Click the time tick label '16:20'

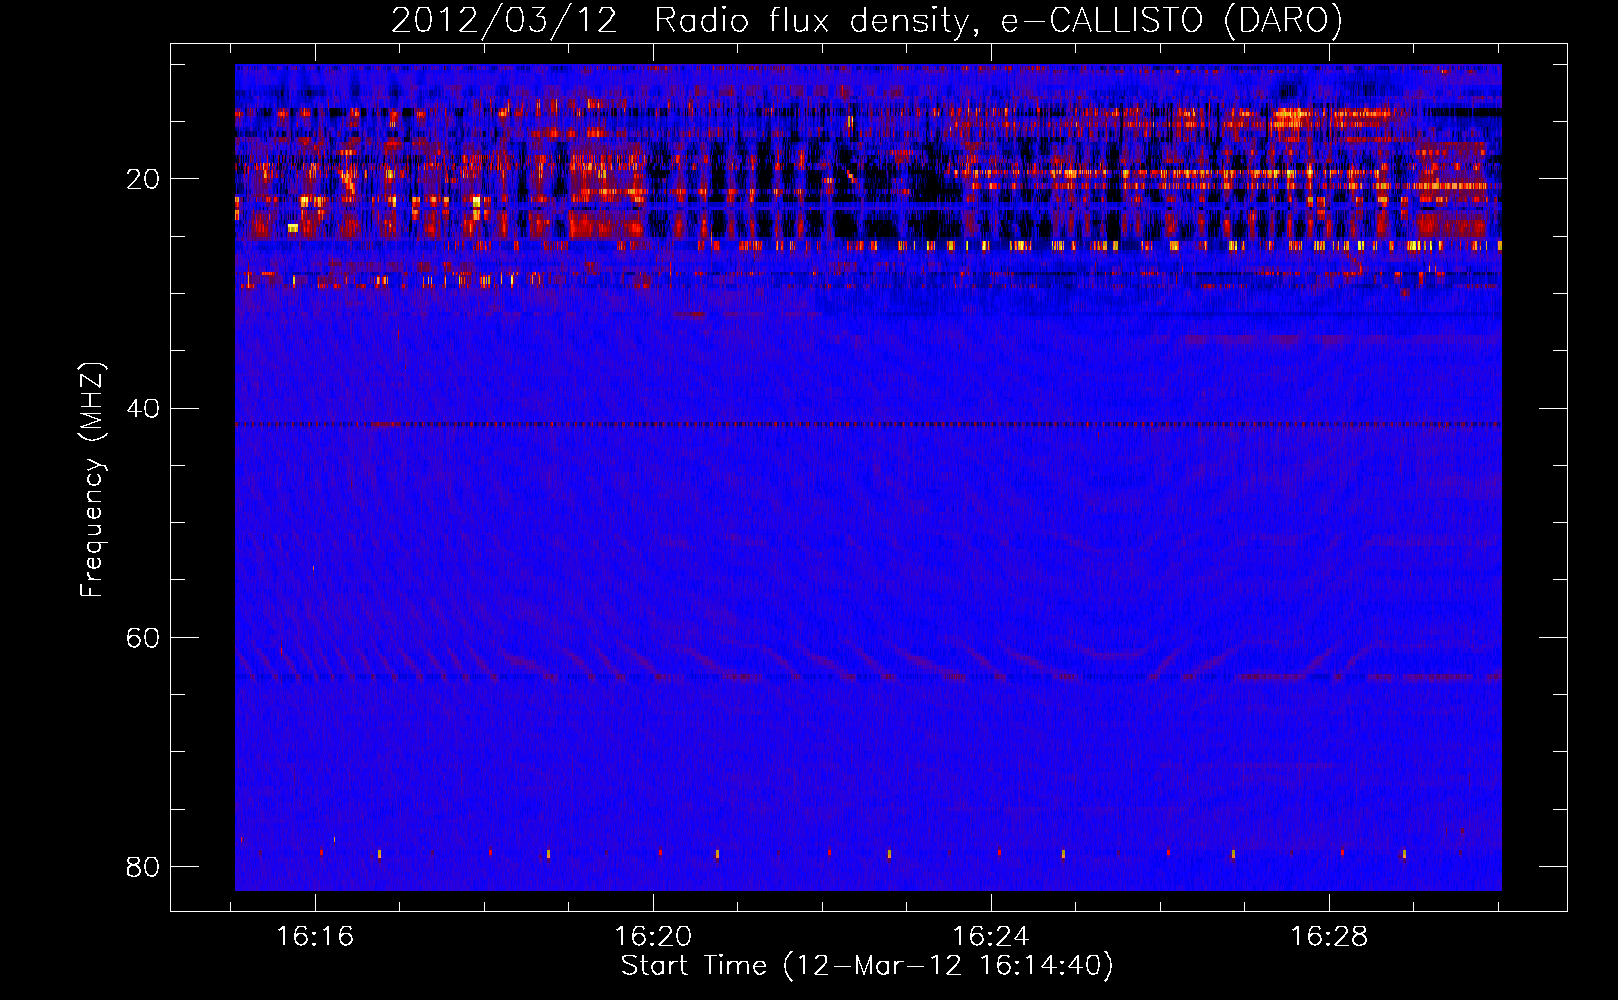coord(653,936)
